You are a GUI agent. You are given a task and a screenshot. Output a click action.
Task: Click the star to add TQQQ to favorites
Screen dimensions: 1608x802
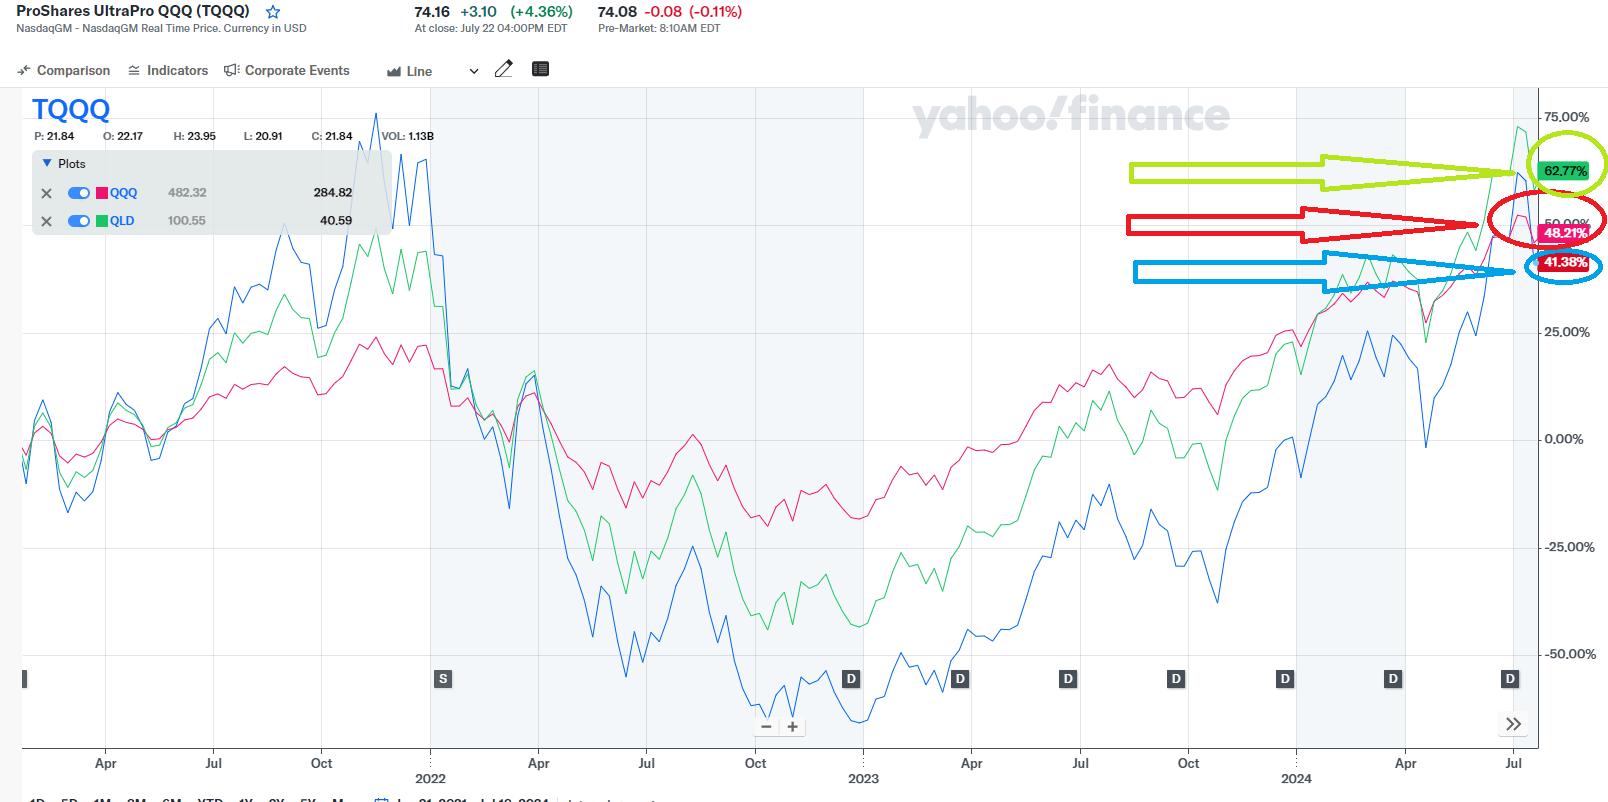(271, 12)
